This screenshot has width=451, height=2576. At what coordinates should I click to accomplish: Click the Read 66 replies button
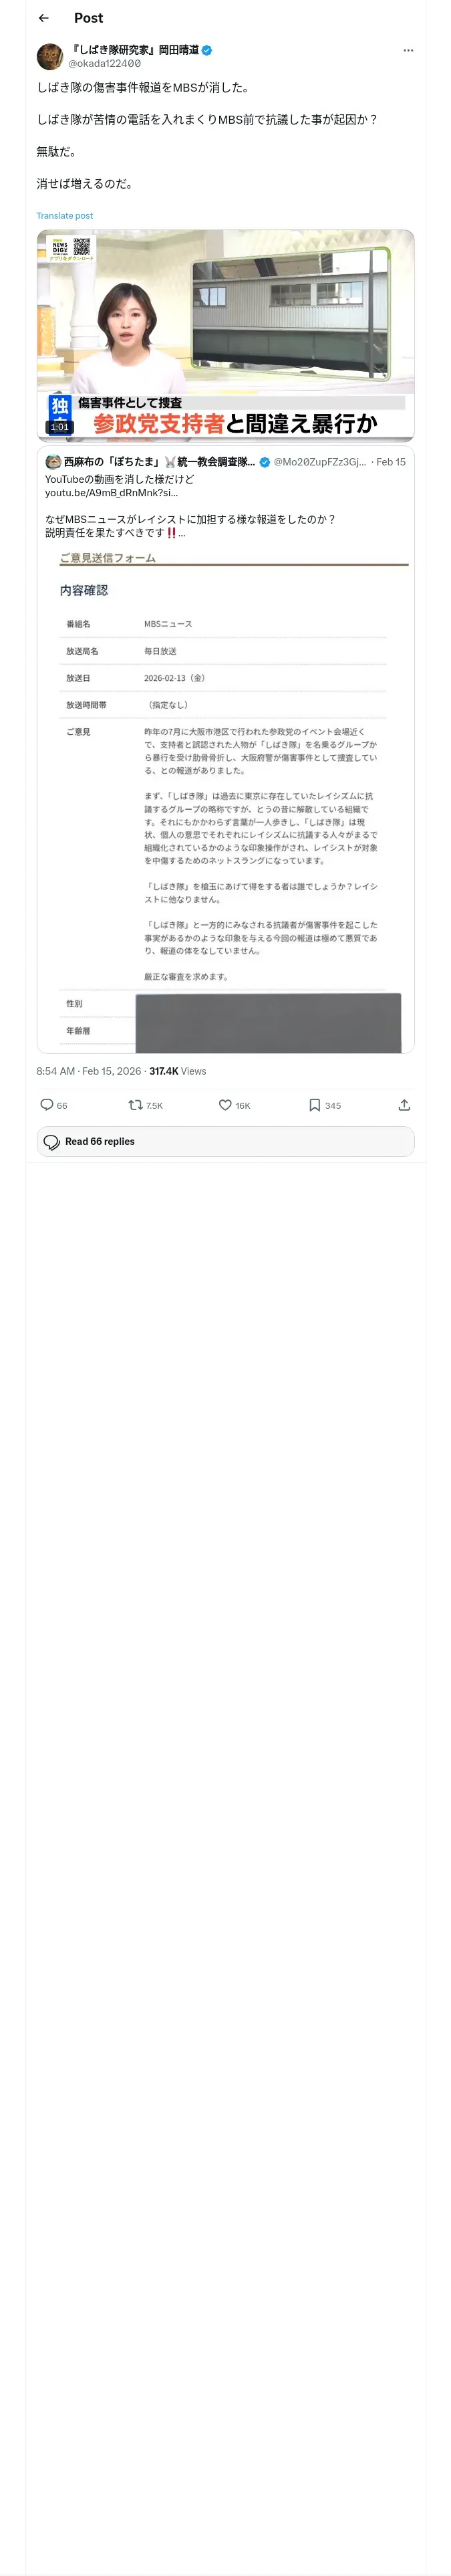click(225, 1141)
